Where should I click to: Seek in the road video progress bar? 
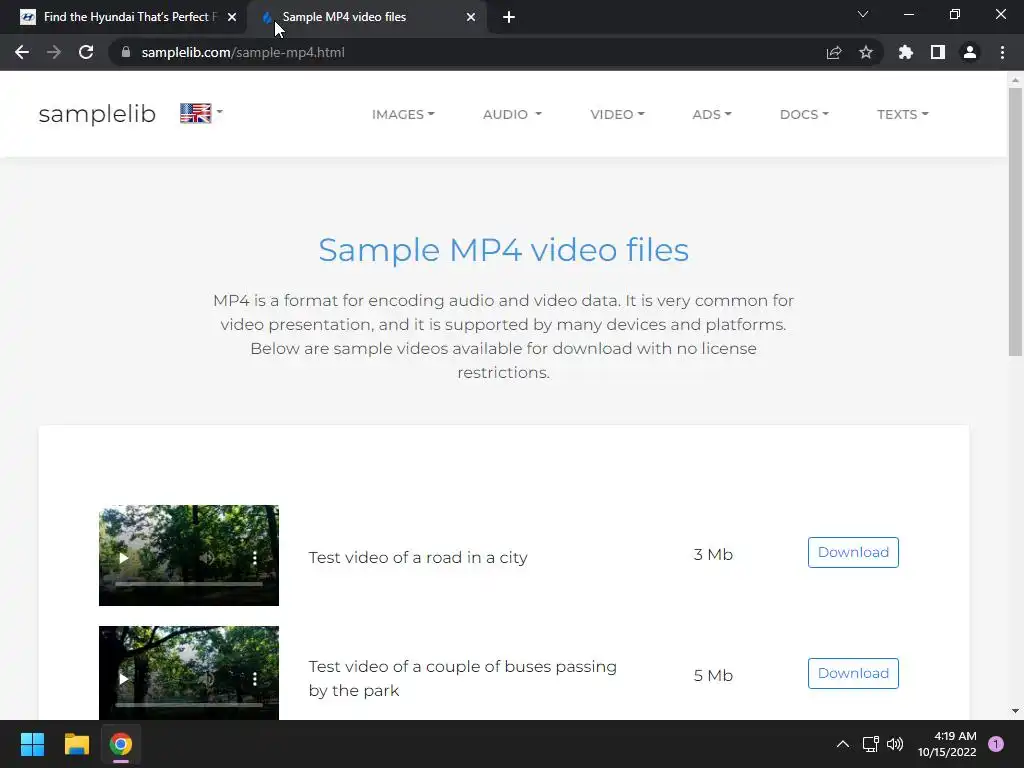pos(189,584)
